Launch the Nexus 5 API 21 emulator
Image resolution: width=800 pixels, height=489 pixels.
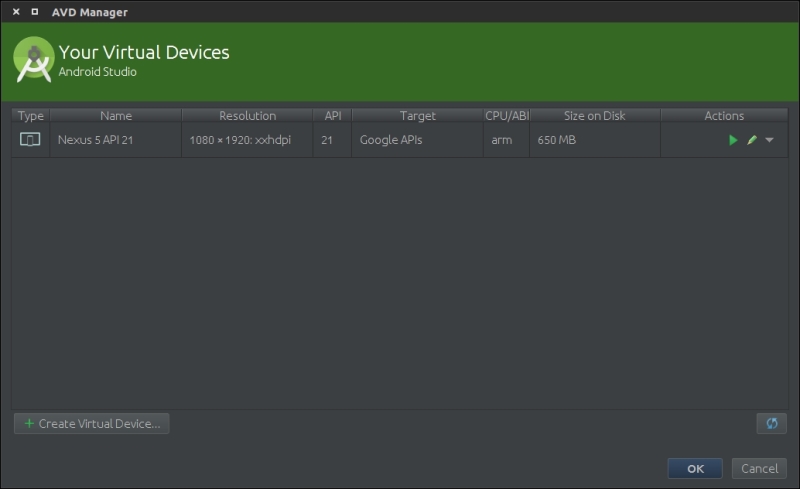733,140
